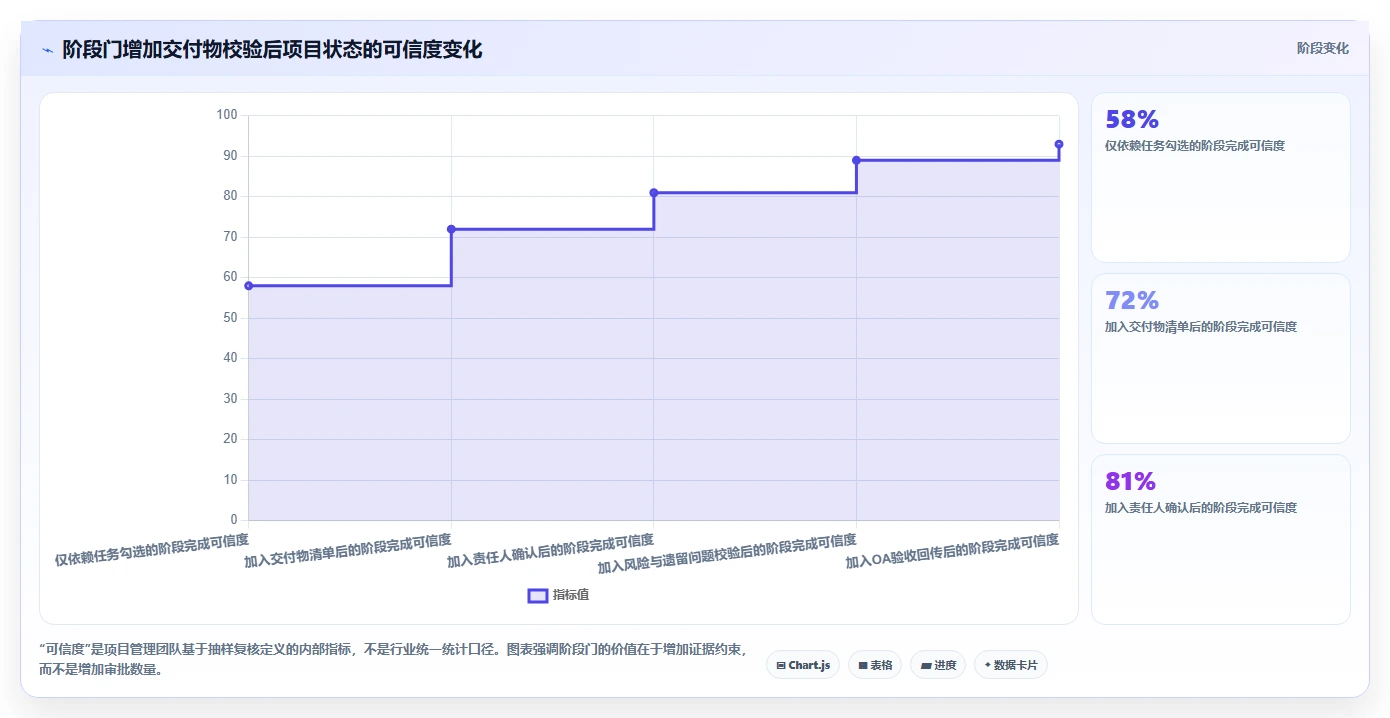Select the 表格 tag chip
1390x718 pixels.
[875, 665]
